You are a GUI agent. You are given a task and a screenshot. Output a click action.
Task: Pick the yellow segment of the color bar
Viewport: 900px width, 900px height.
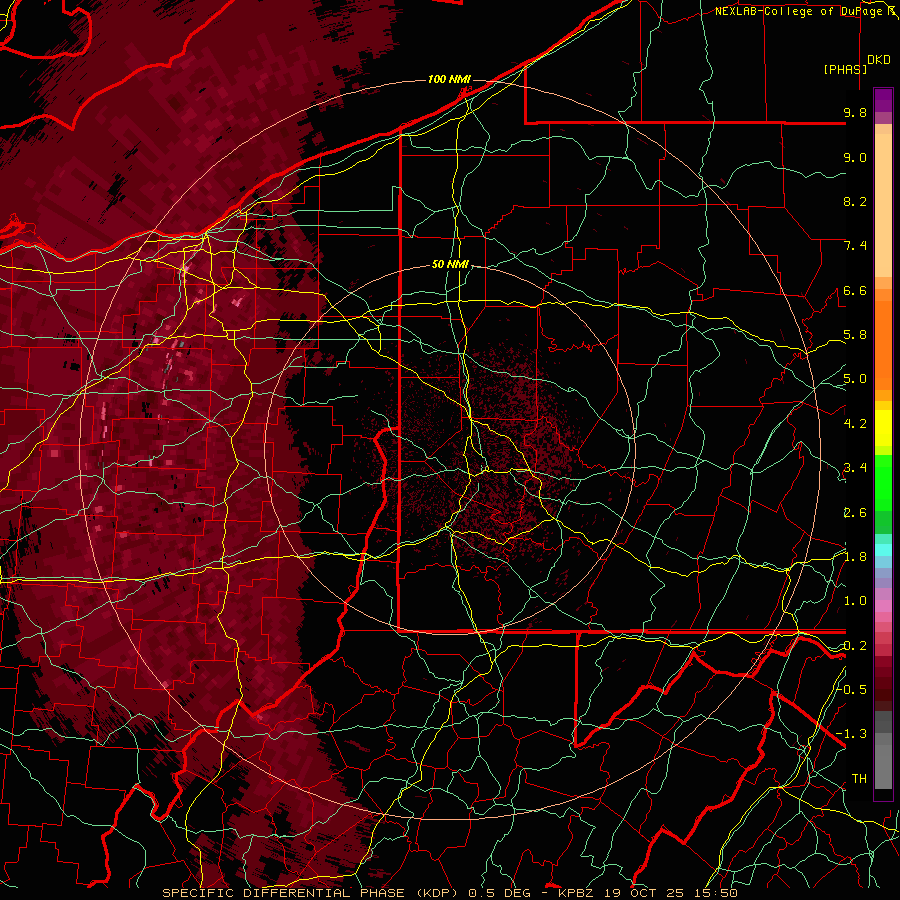tap(883, 428)
